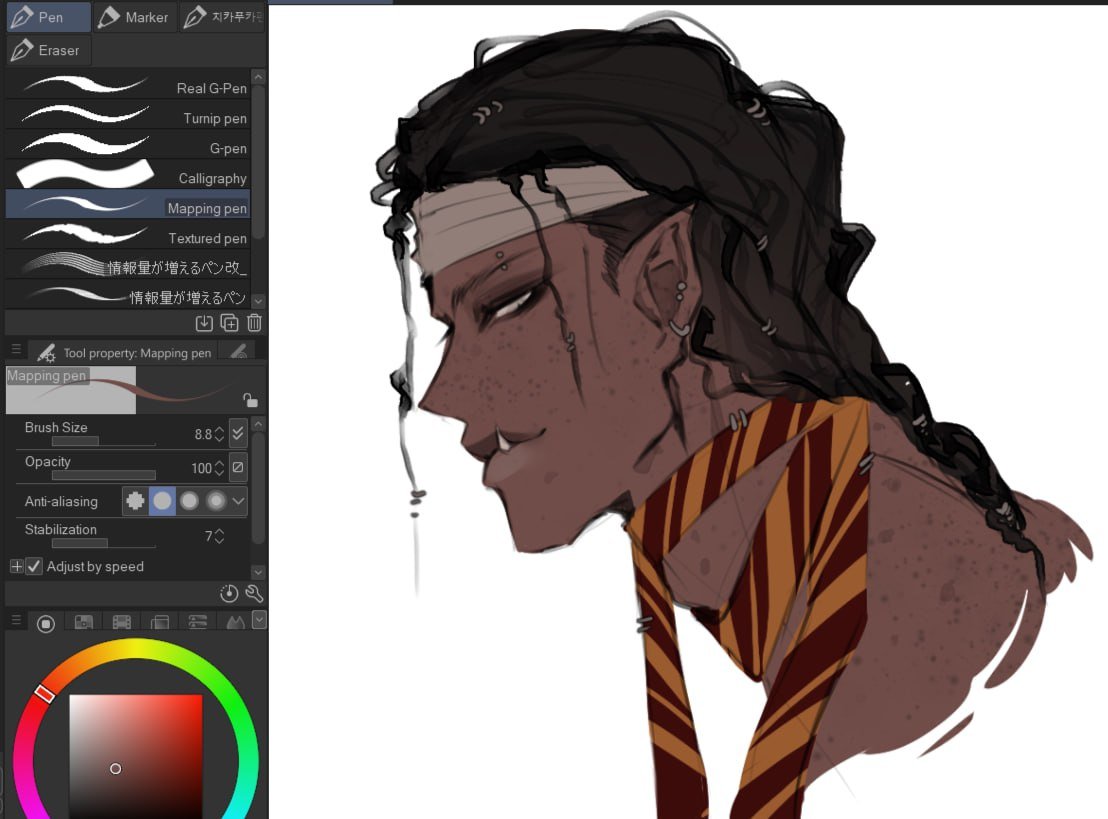Click the Tool property: Mapping pen tab
1108x819 pixels.
(124, 352)
